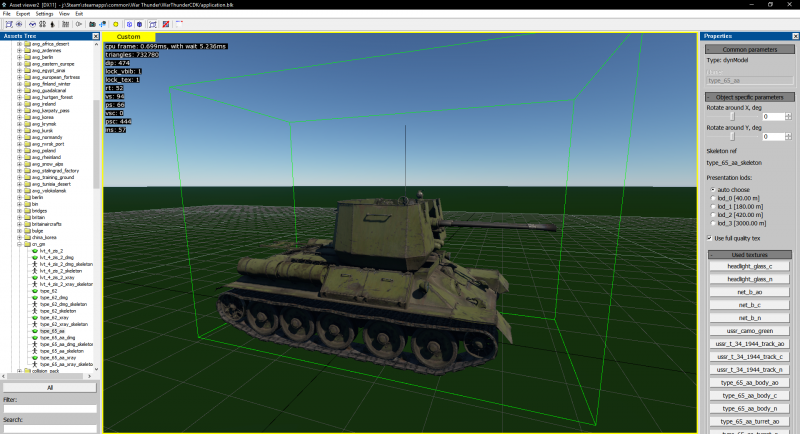The image size is (800, 434).
Task: Click the four-block layout toolbar icon
Action: [42, 24]
